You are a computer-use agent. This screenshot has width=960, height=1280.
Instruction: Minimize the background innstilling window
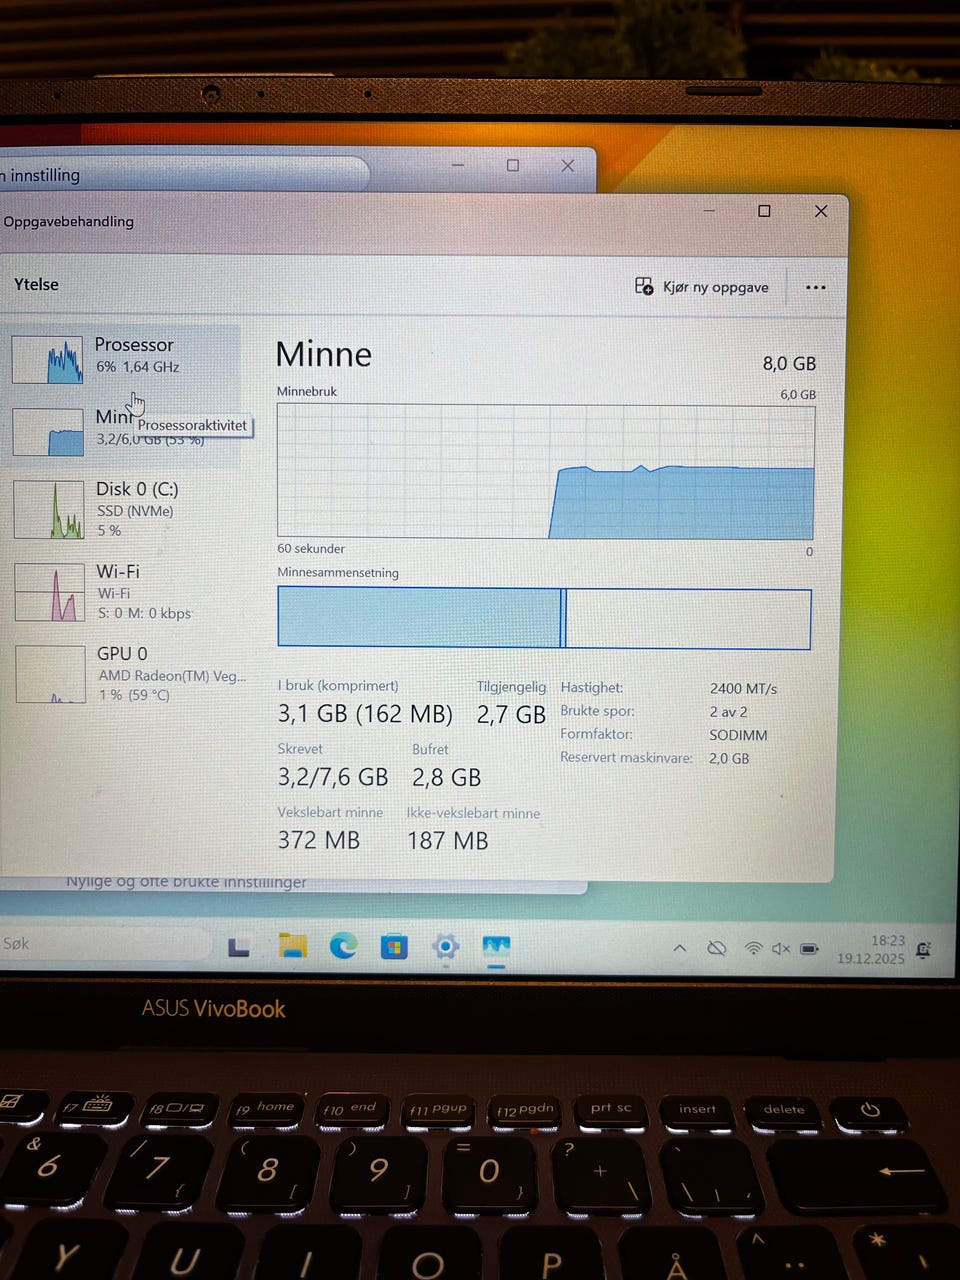point(458,165)
